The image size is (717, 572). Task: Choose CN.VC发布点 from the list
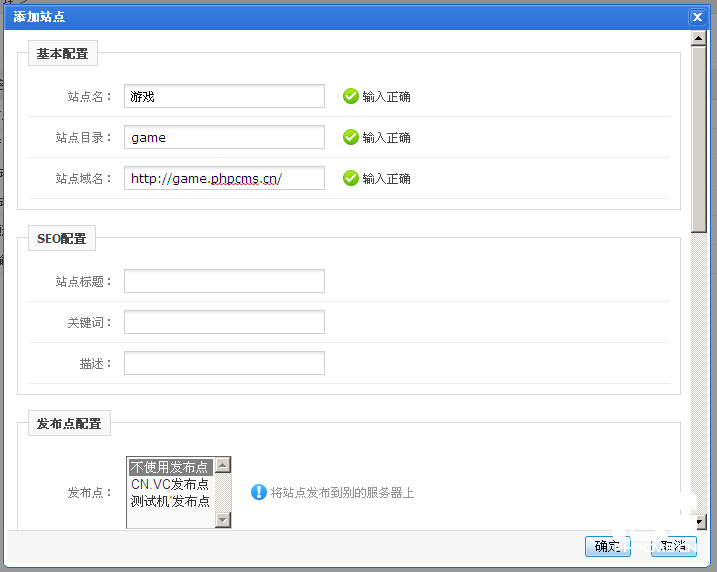[169, 484]
